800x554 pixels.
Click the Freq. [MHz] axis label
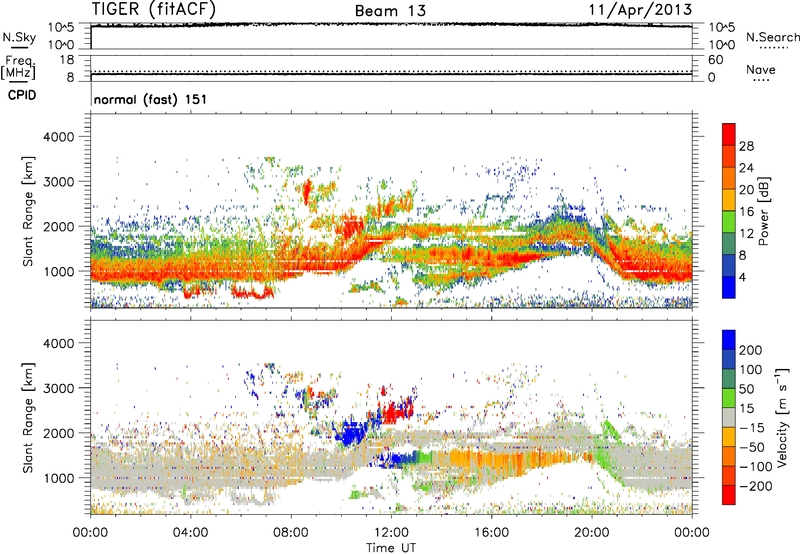tap(18, 67)
